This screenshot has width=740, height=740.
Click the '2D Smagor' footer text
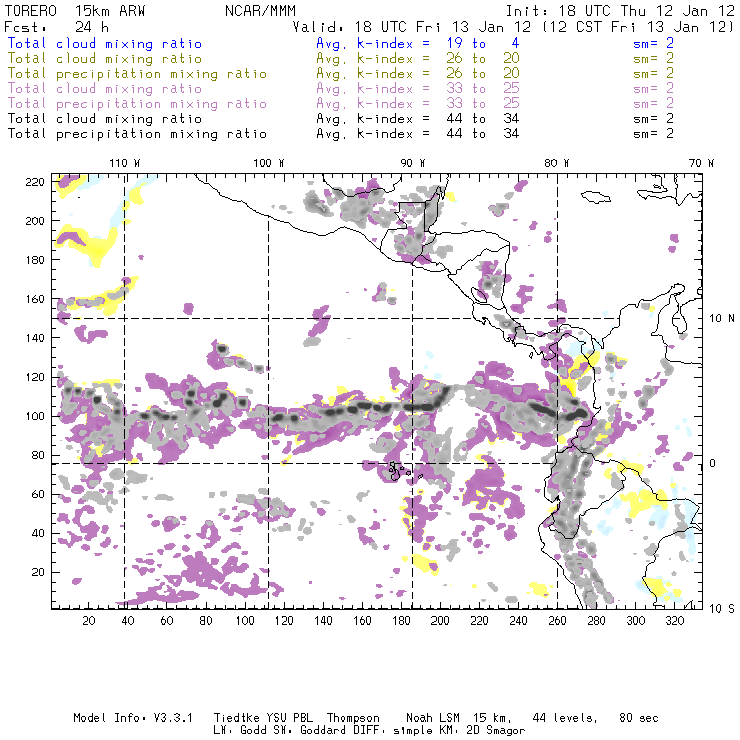click(x=496, y=731)
